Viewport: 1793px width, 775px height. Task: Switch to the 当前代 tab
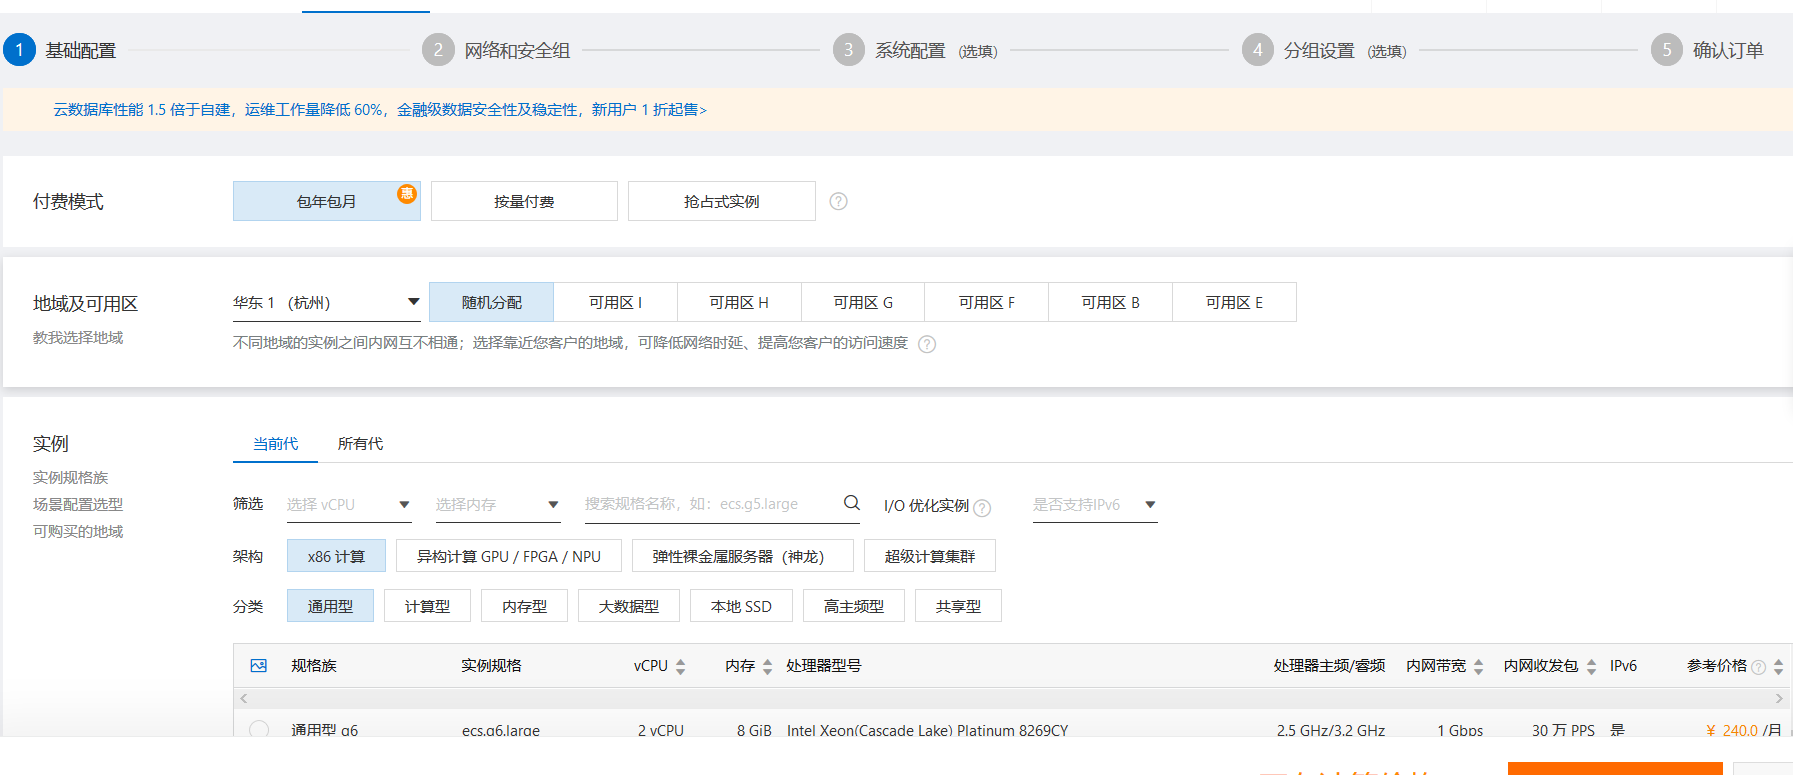[275, 444]
